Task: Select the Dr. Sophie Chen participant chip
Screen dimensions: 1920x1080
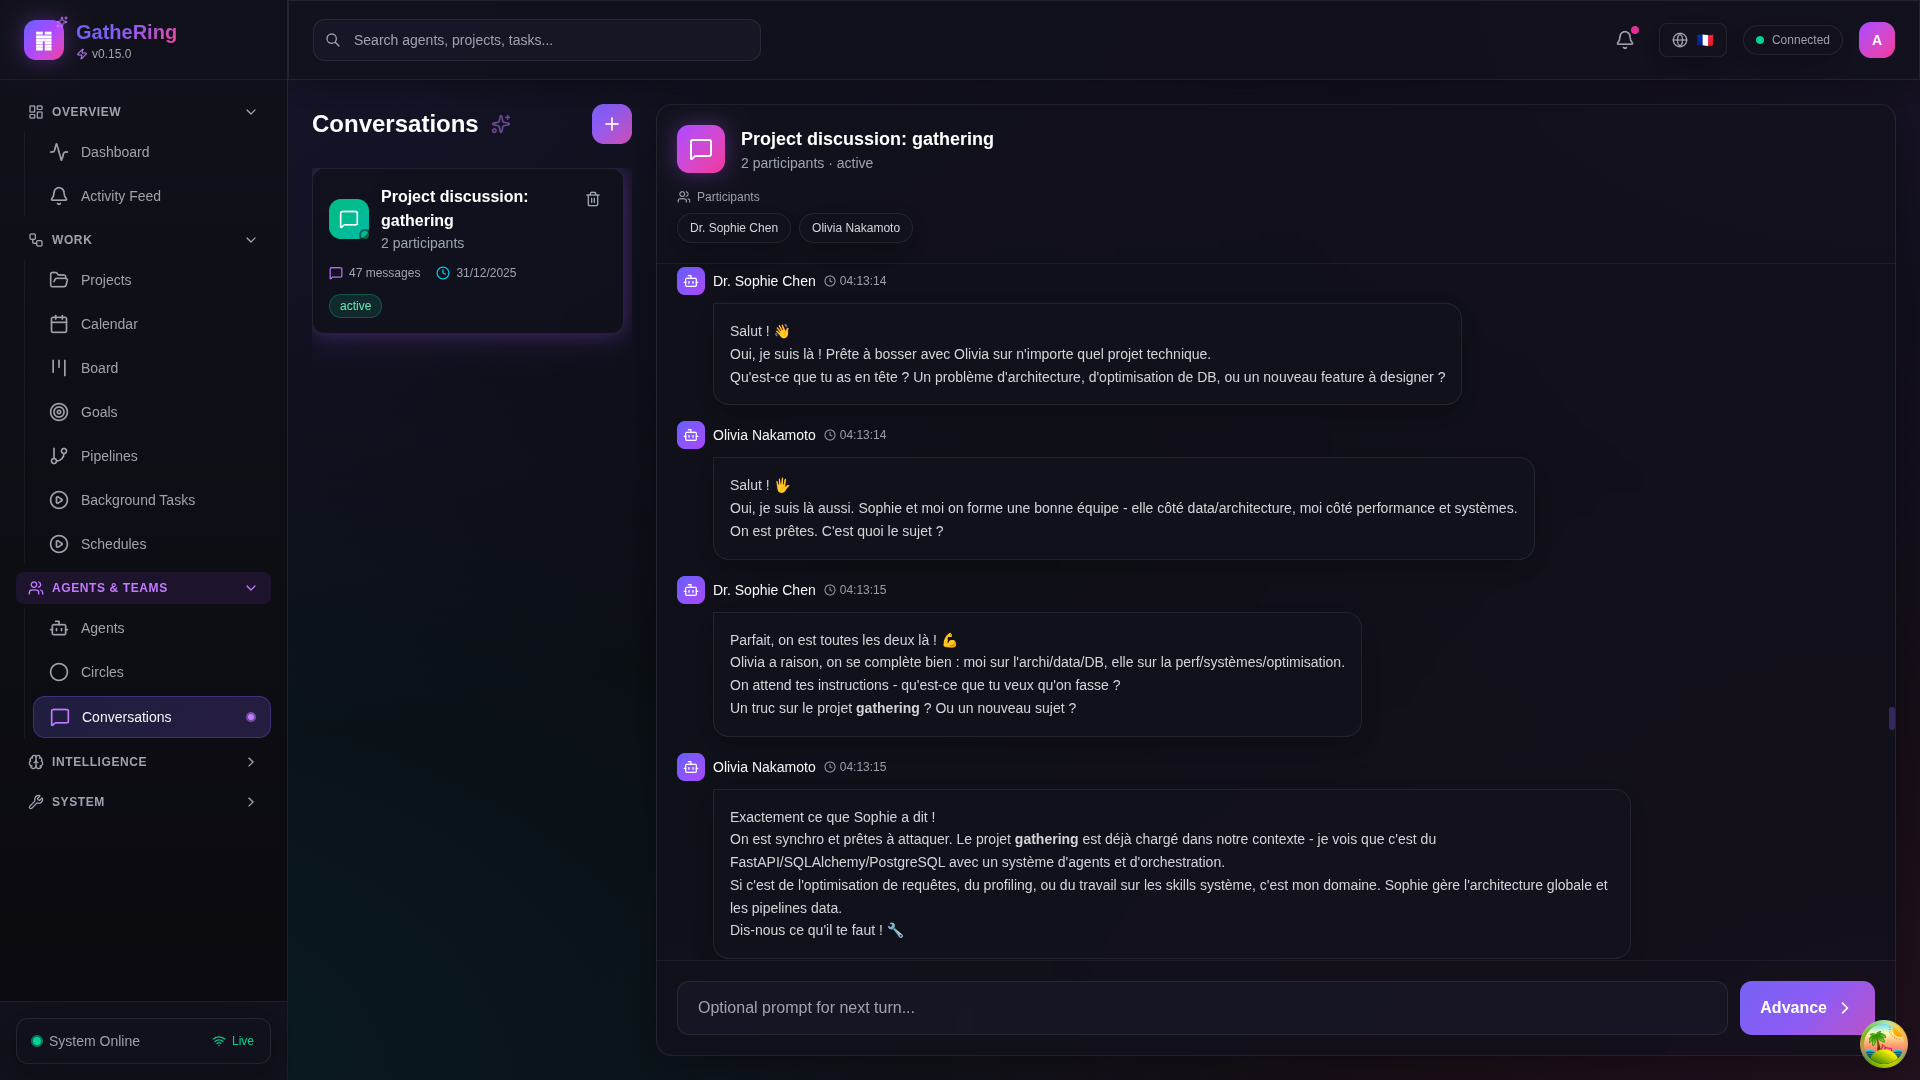Action: pyautogui.click(x=733, y=228)
